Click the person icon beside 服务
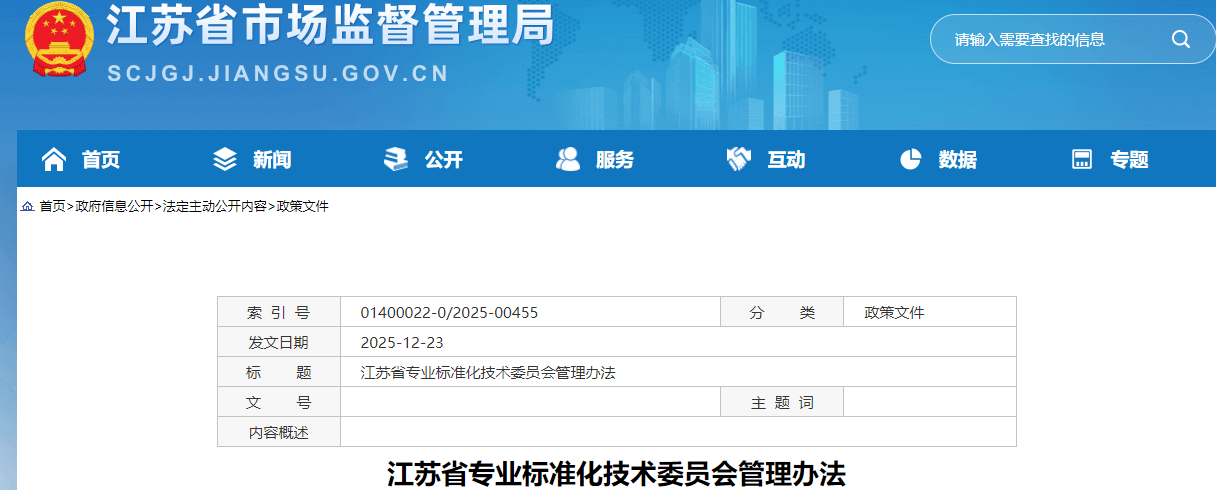The height and width of the screenshot is (490, 1216). 568,159
